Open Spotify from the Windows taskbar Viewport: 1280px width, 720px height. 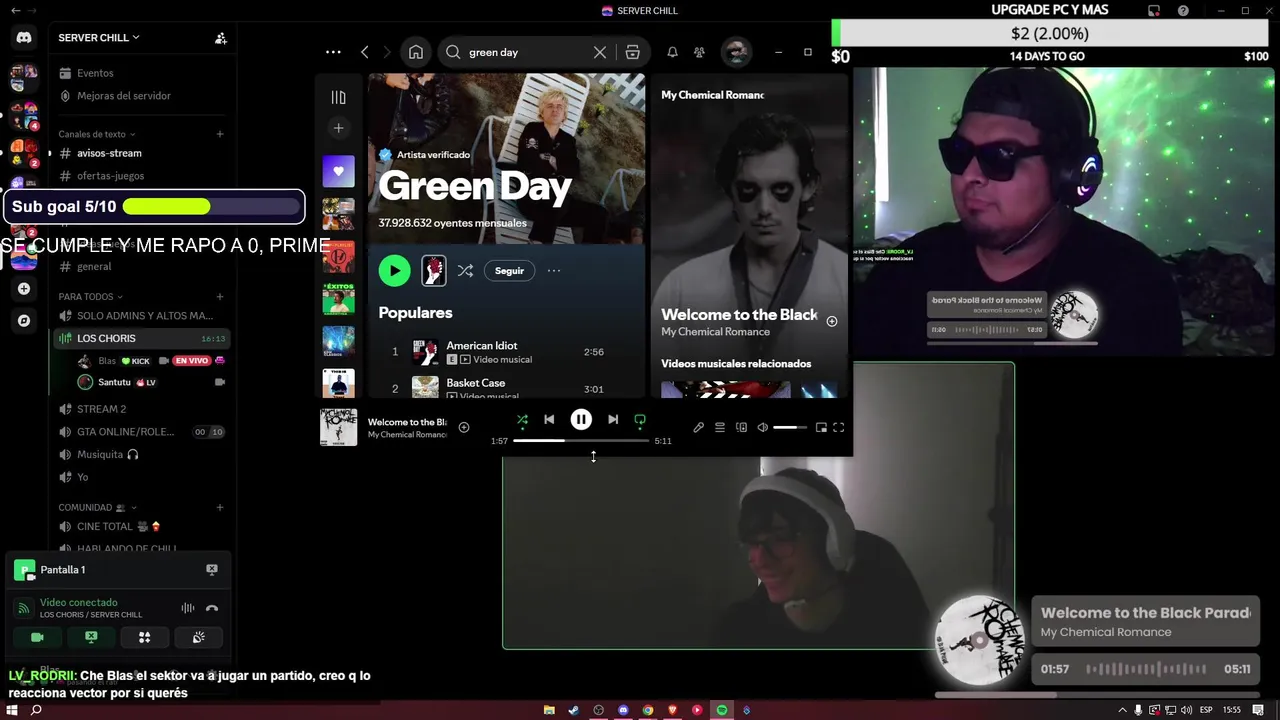(x=722, y=710)
